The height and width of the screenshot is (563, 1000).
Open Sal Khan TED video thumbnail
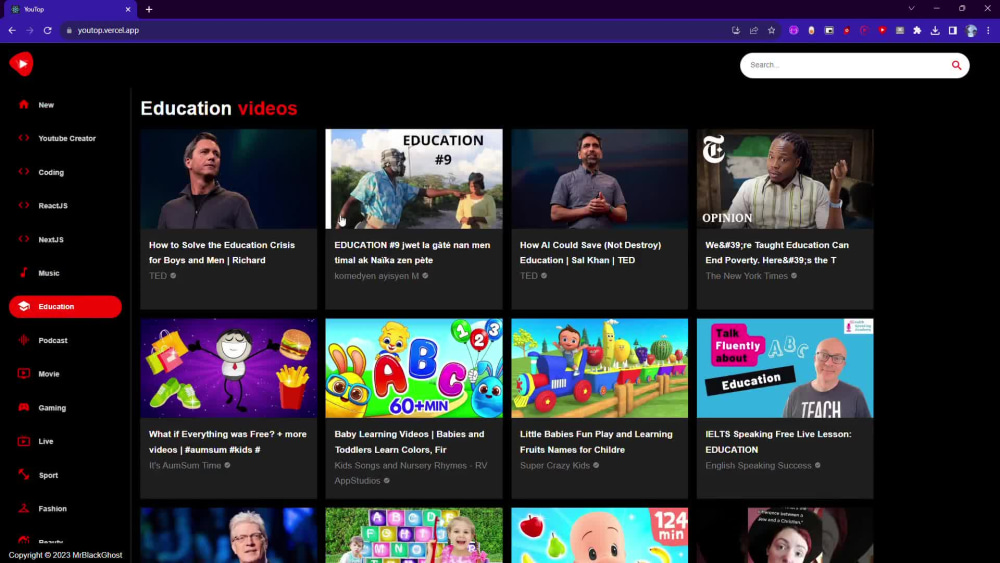pyautogui.click(x=599, y=179)
